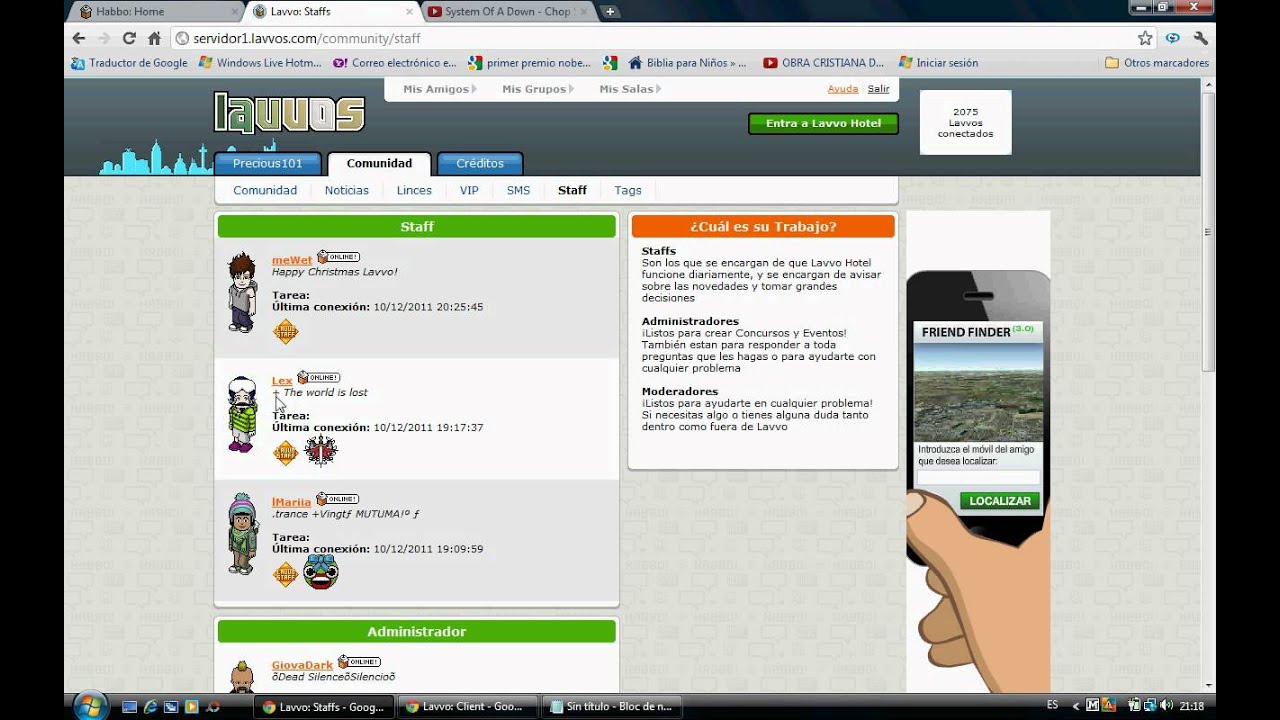1280x720 pixels.
Task: Open the Créditos tab
Action: pyautogui.click(x=480, y=164)
